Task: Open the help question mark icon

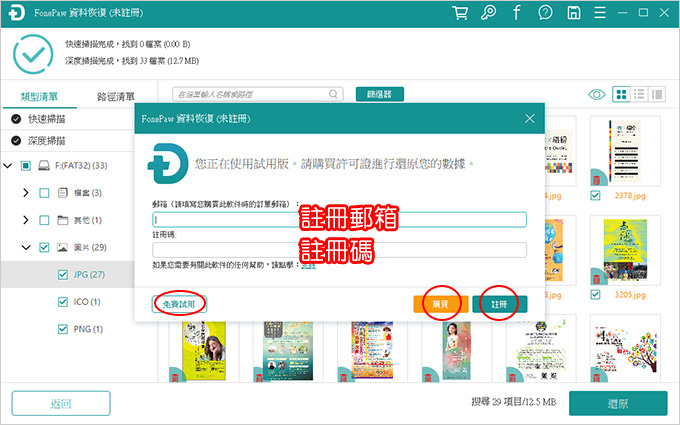Action: pos(545,13)
